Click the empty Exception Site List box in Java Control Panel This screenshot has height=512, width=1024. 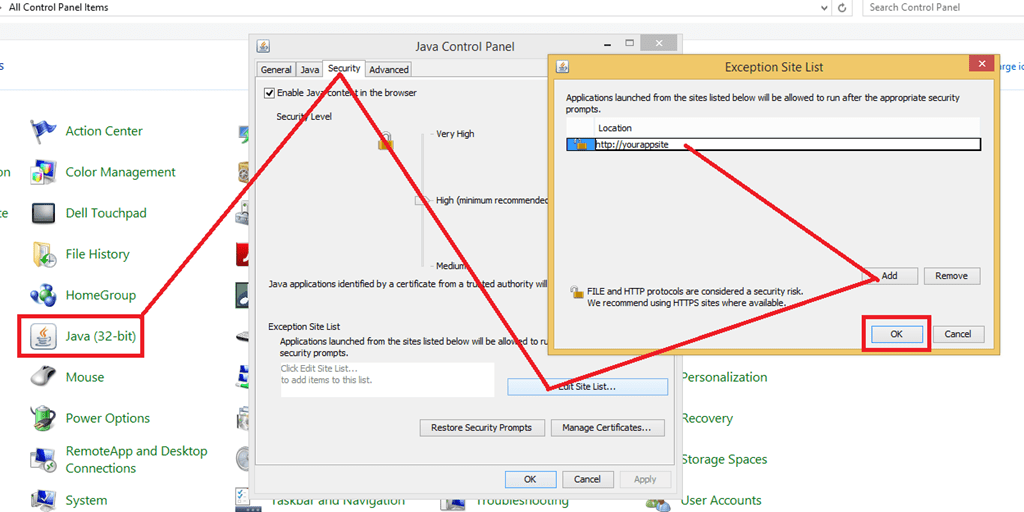[x=388, y=380]
